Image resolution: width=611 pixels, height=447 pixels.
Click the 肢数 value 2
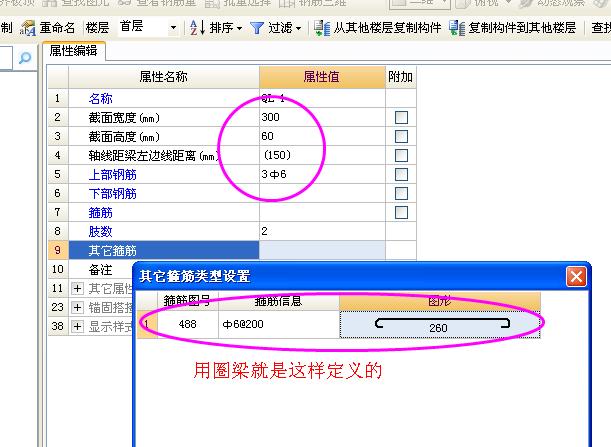coord(264,231)
